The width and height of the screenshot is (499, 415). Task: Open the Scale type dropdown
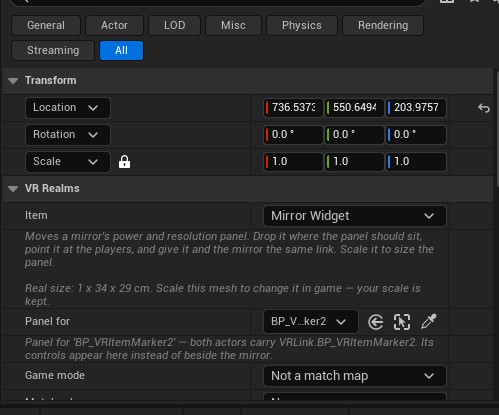click(x=68, y=162)
